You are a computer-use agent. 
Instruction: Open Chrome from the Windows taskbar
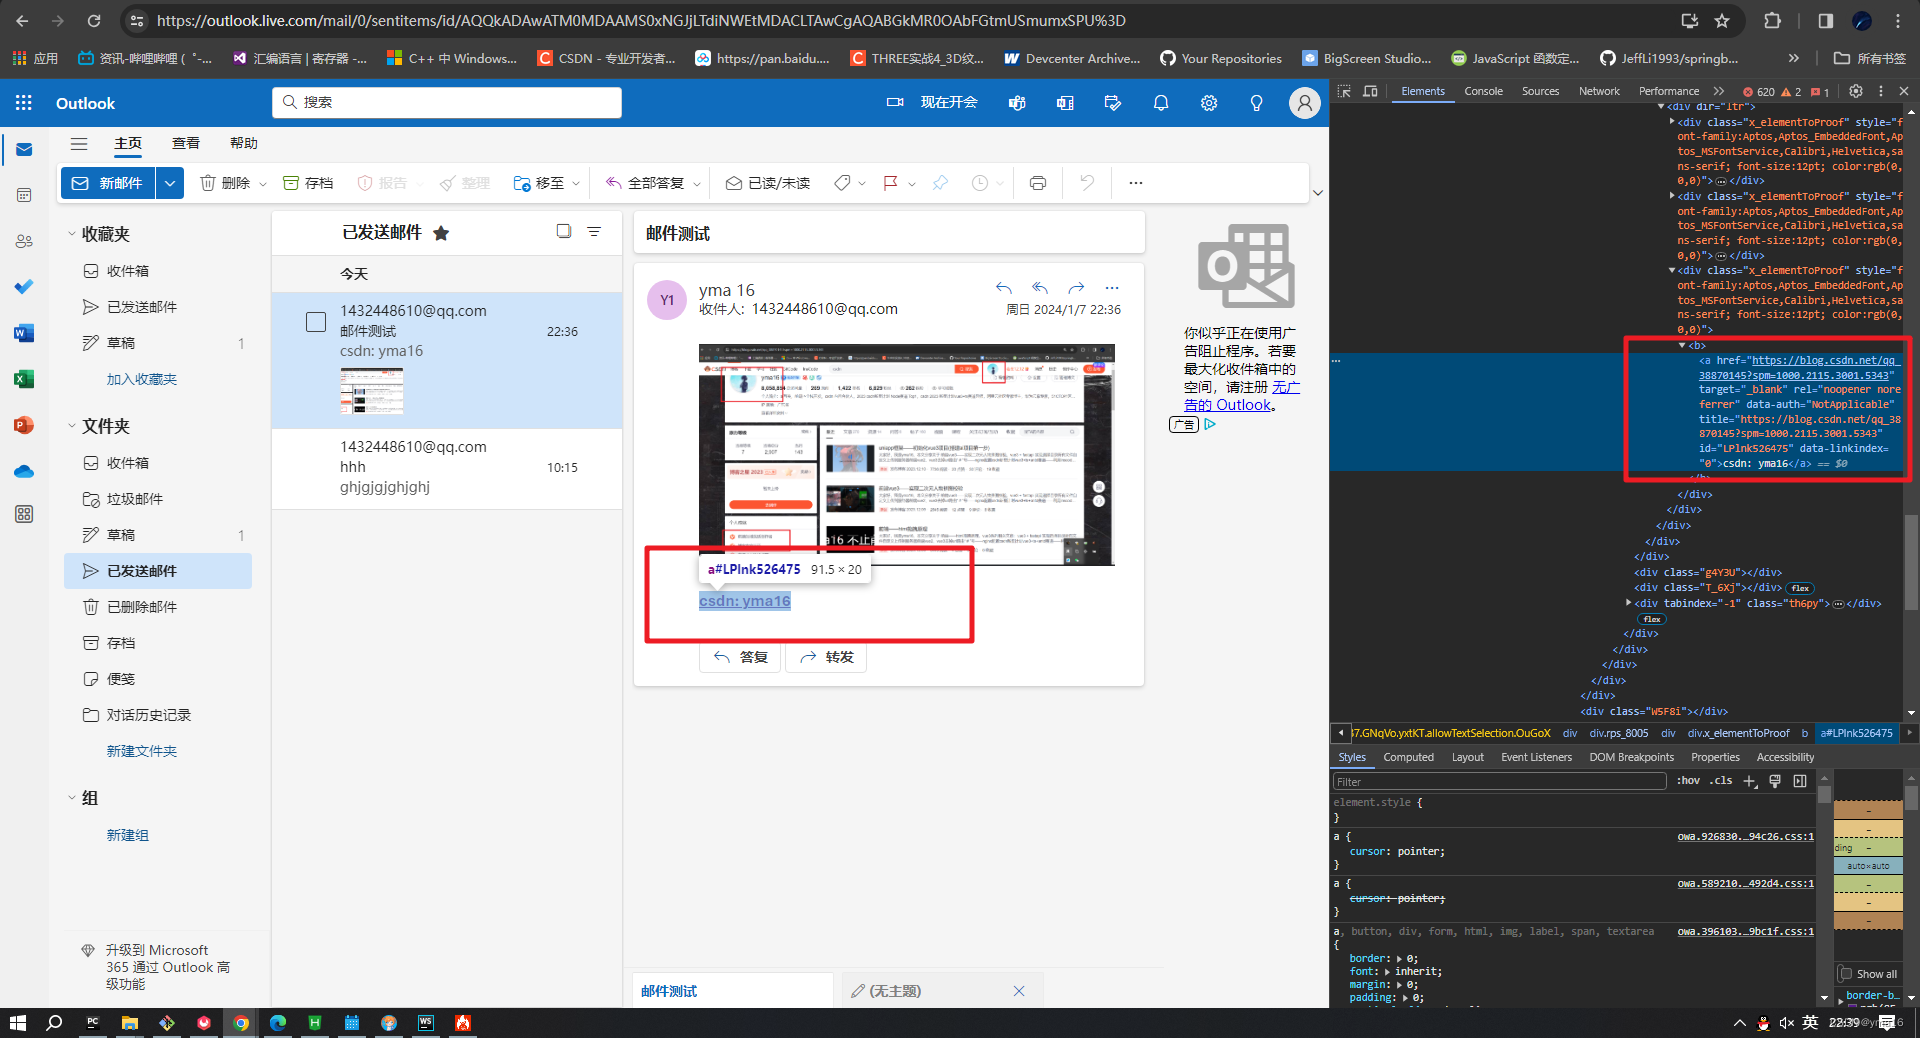pos(241,1023)
